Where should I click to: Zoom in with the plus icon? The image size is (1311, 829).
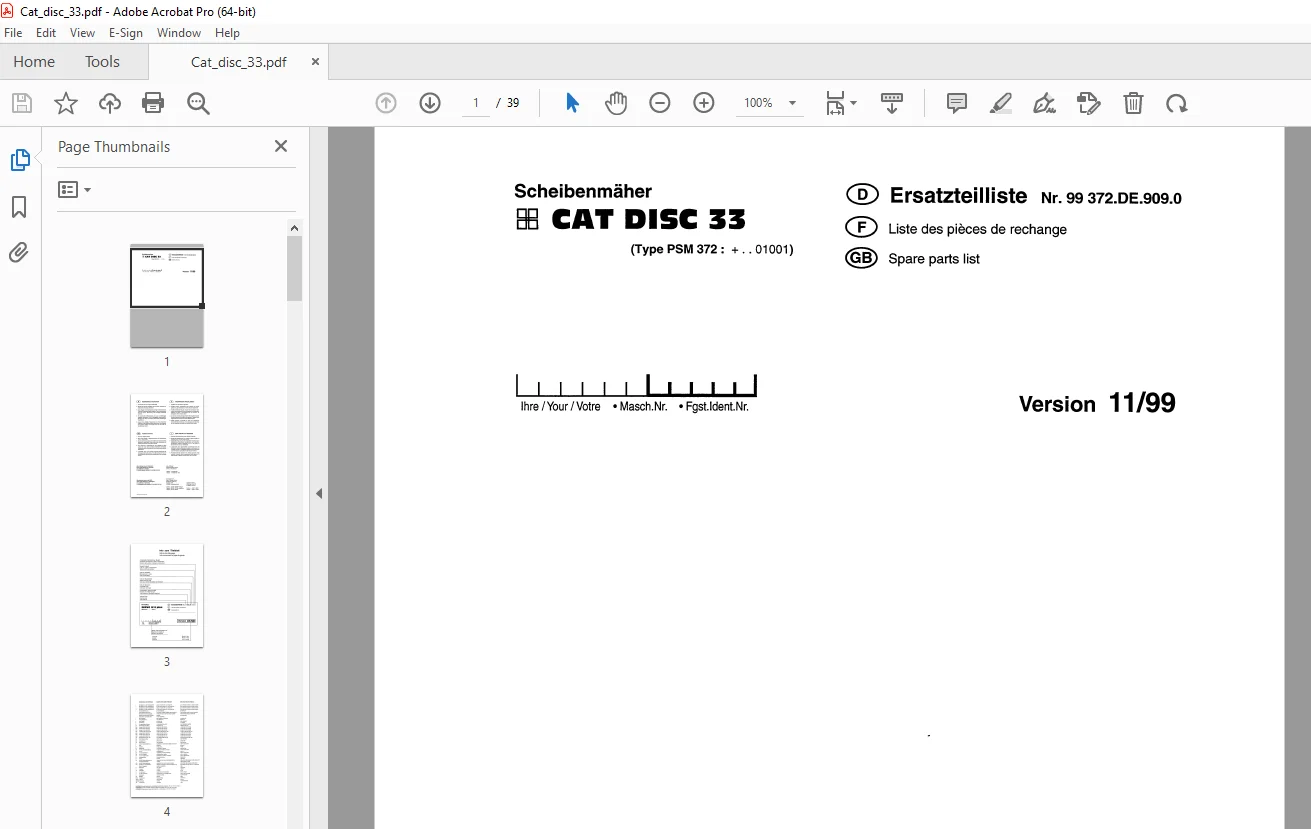coord(704,103)
